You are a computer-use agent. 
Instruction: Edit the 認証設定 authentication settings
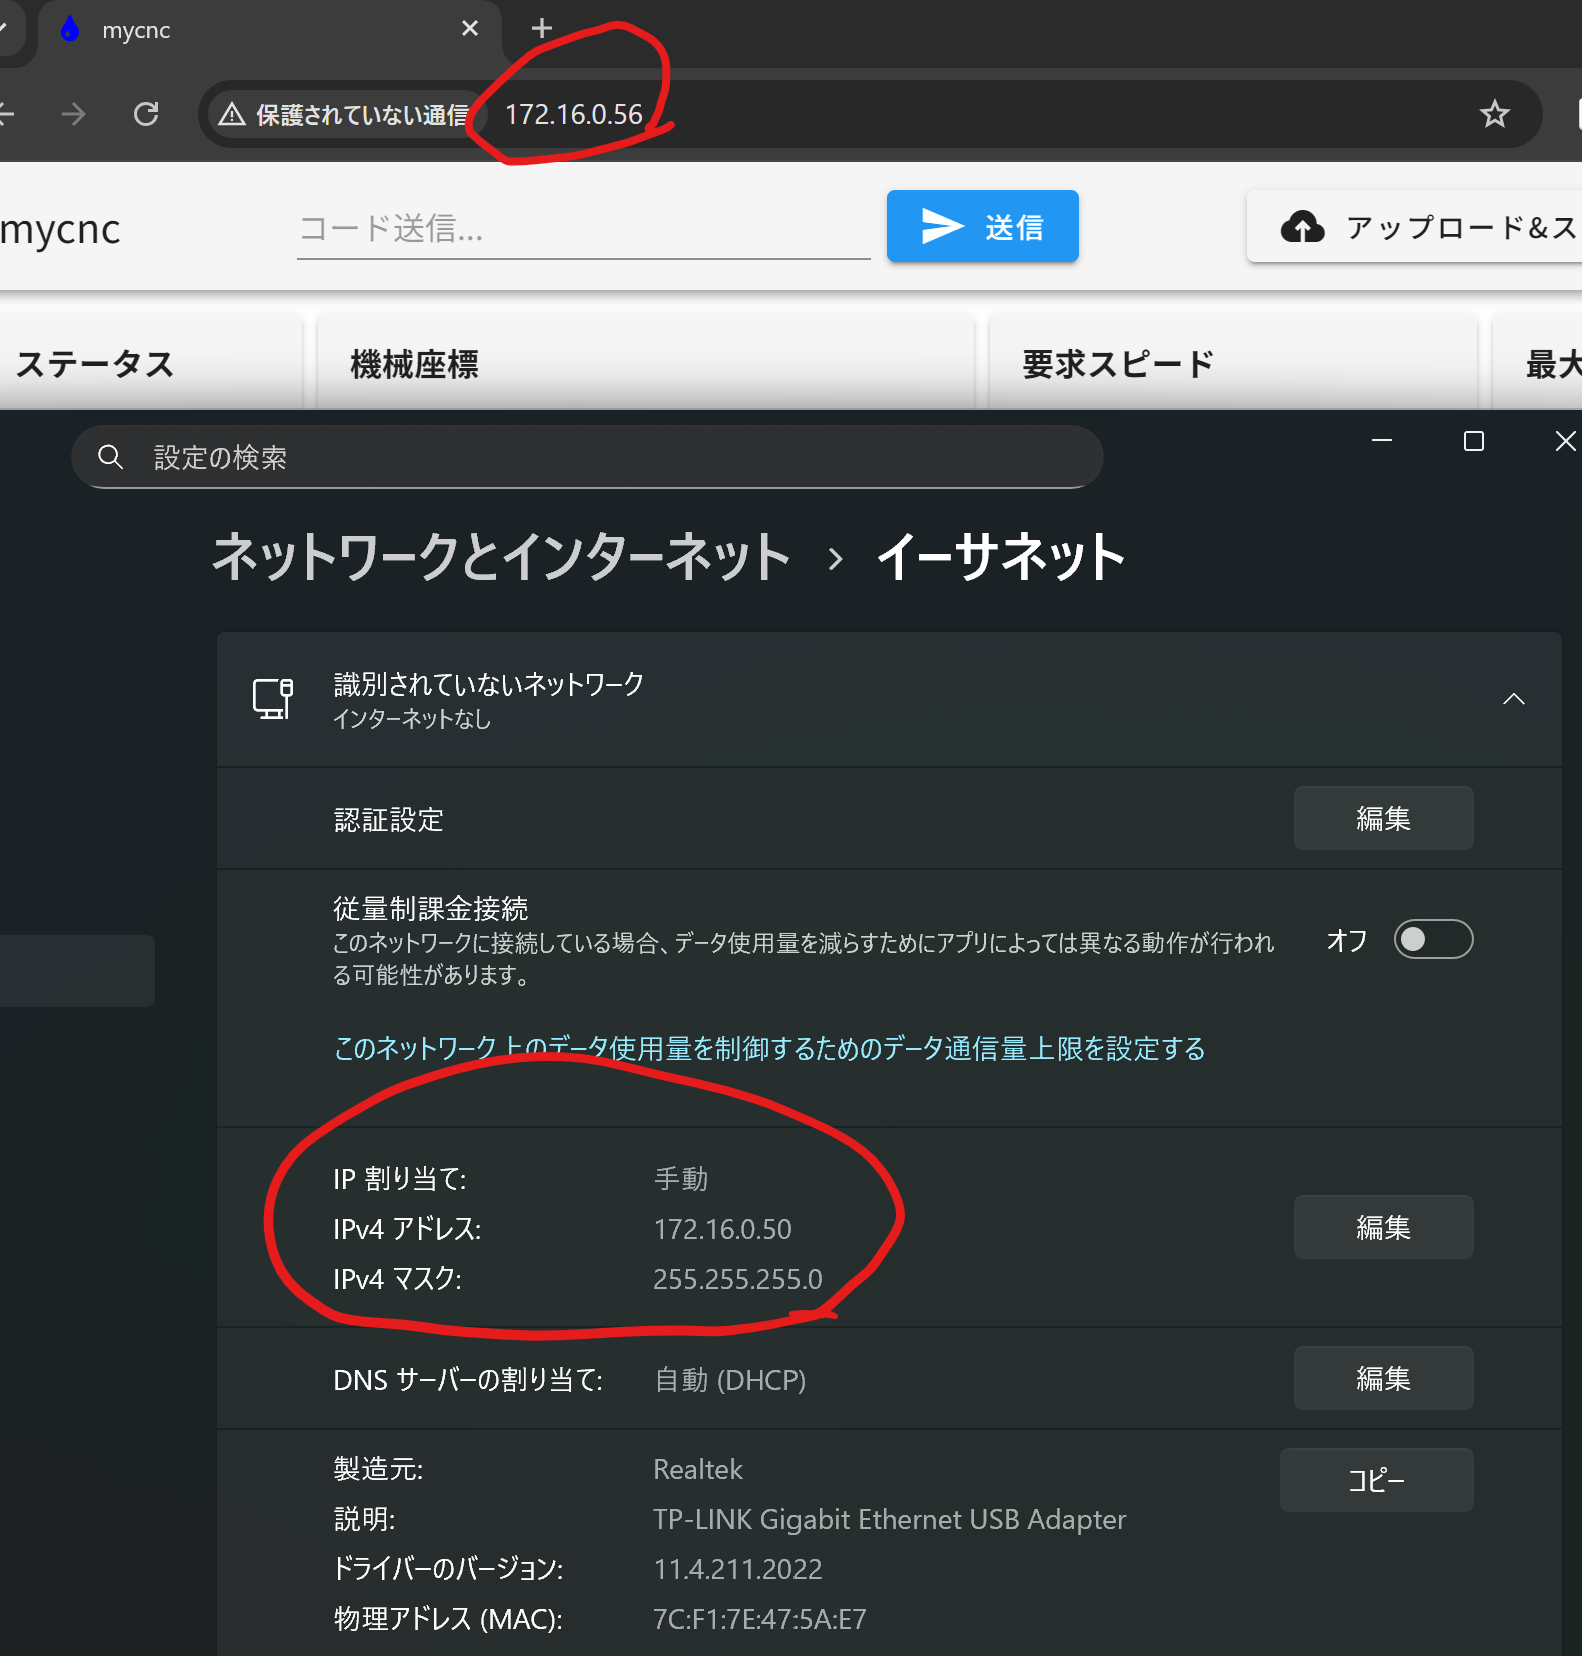coord(1382,818)
